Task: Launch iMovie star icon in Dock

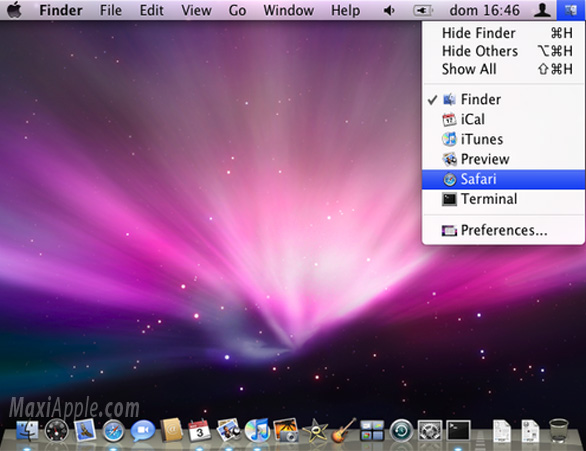Action: pyautogui.click(x=315, y=430)
